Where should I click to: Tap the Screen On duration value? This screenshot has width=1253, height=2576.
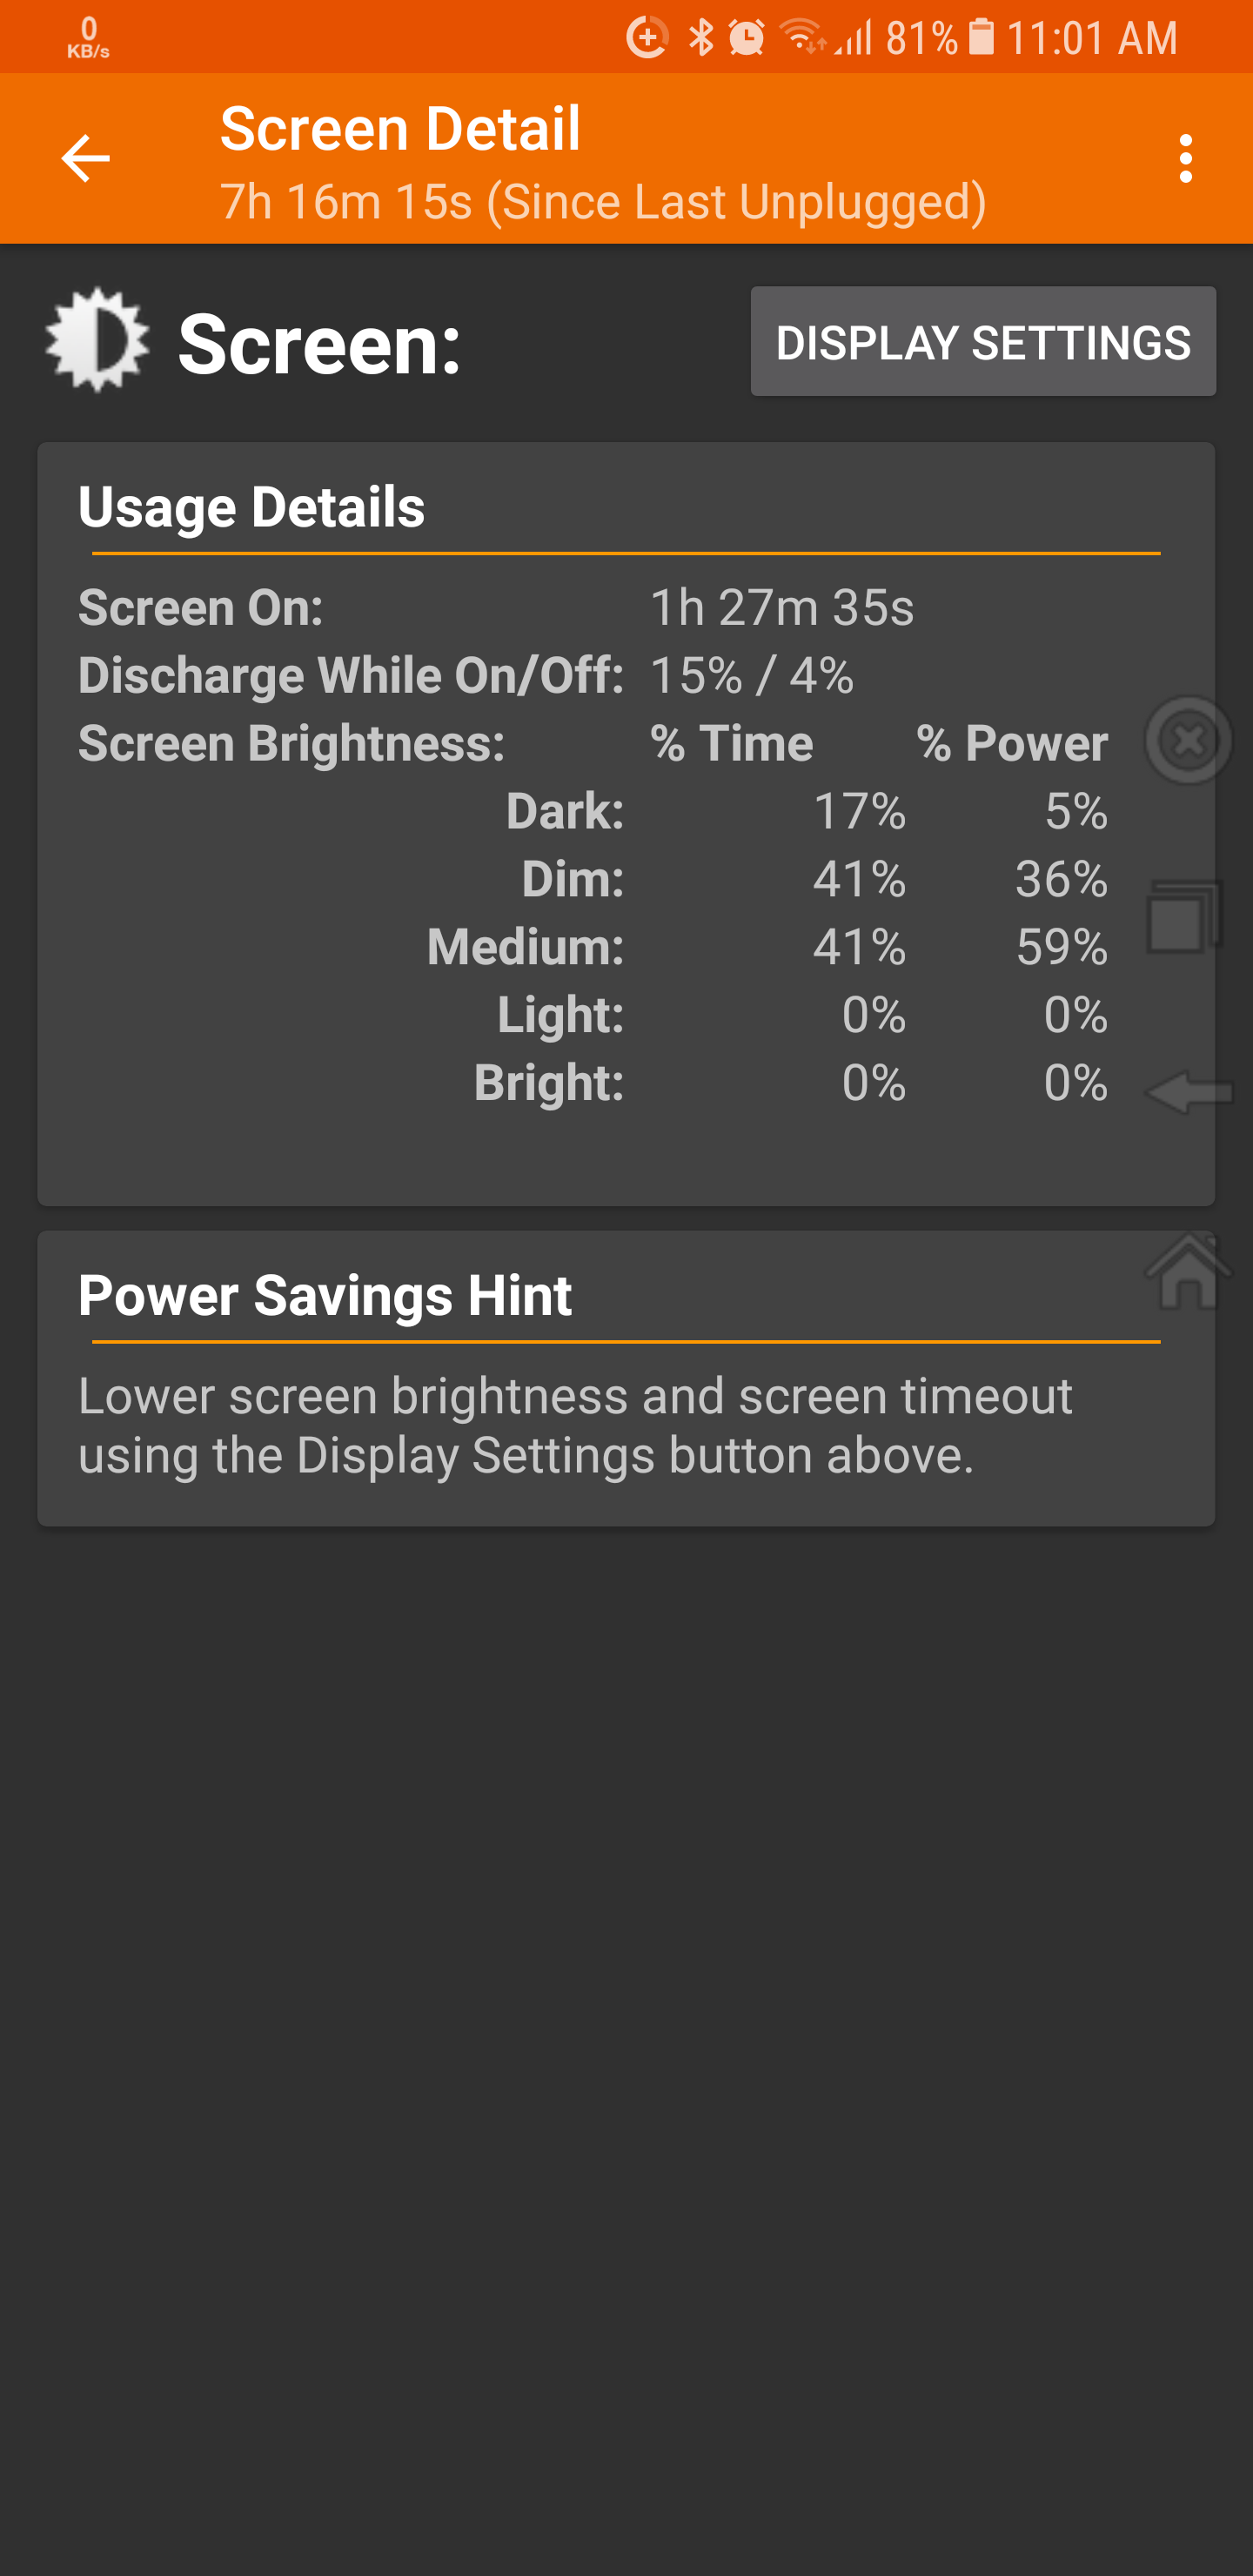[782, 608]
